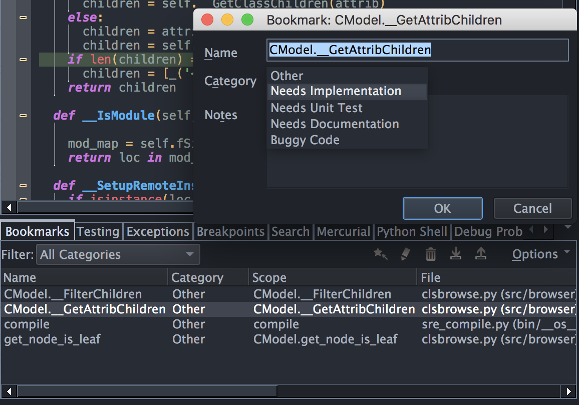Click the export bookmarks upload icon
579x405 pixels.
pos(480,254)
